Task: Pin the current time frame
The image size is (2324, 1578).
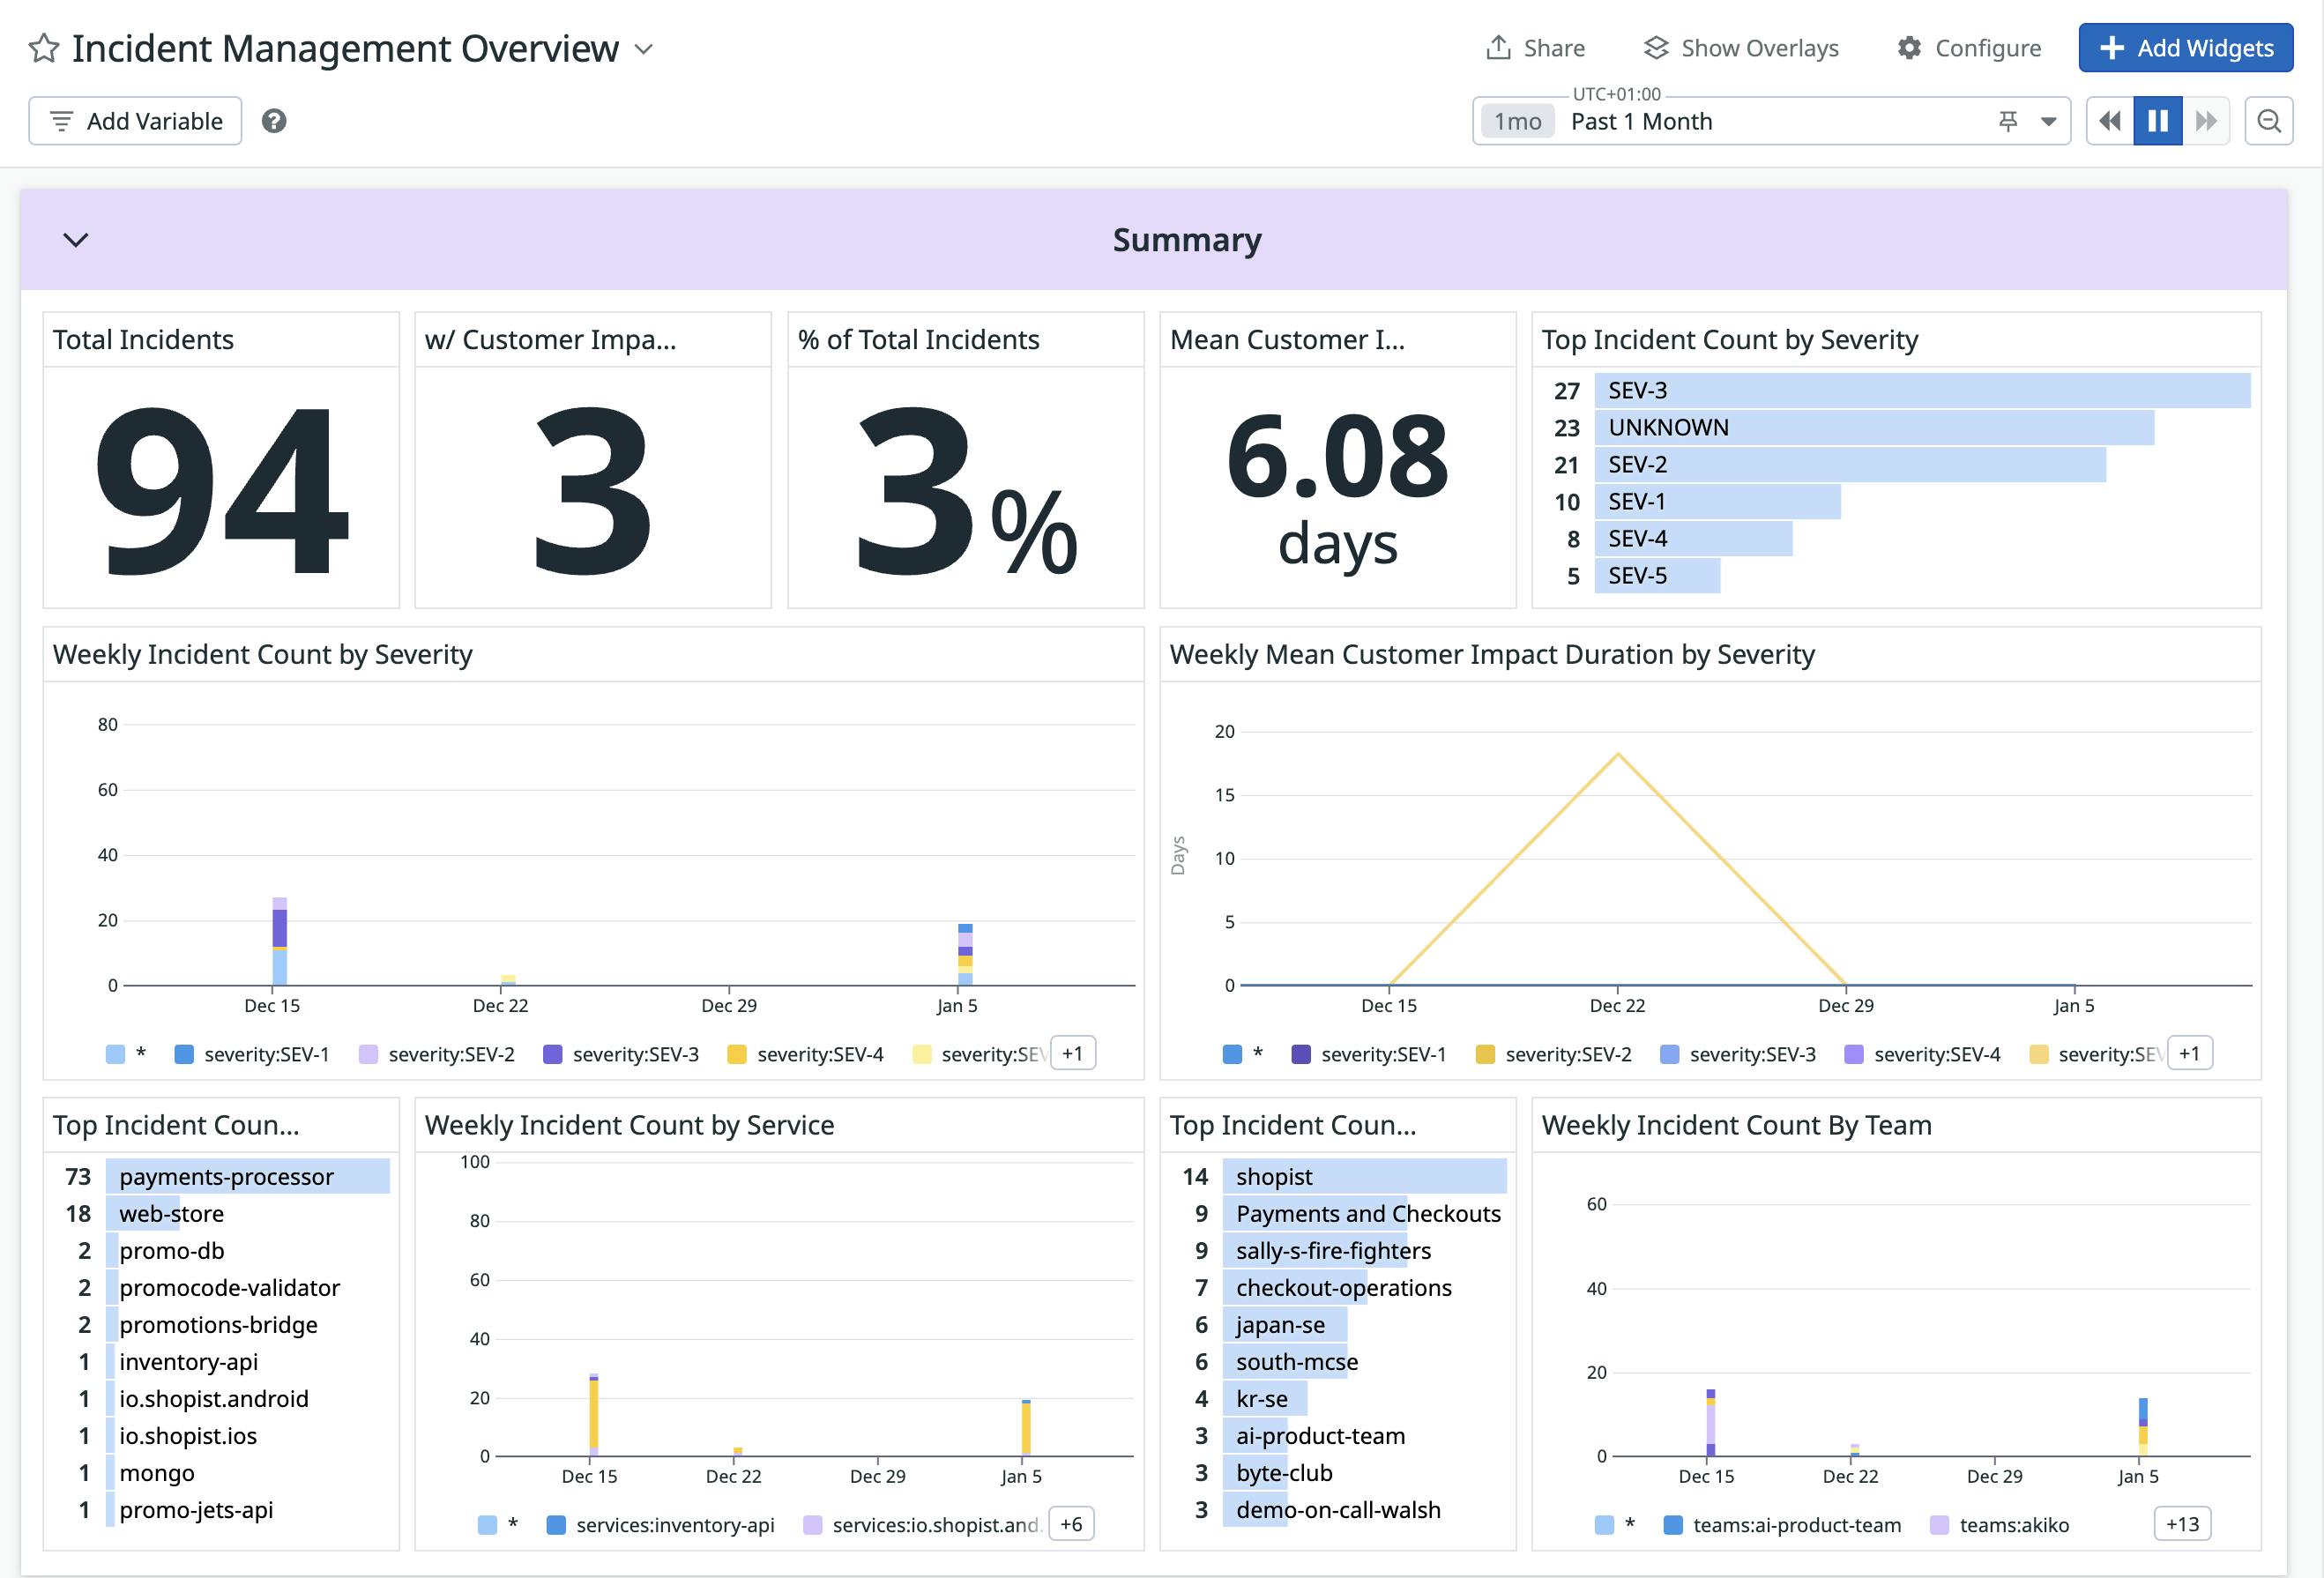Action: (2008, 120)
